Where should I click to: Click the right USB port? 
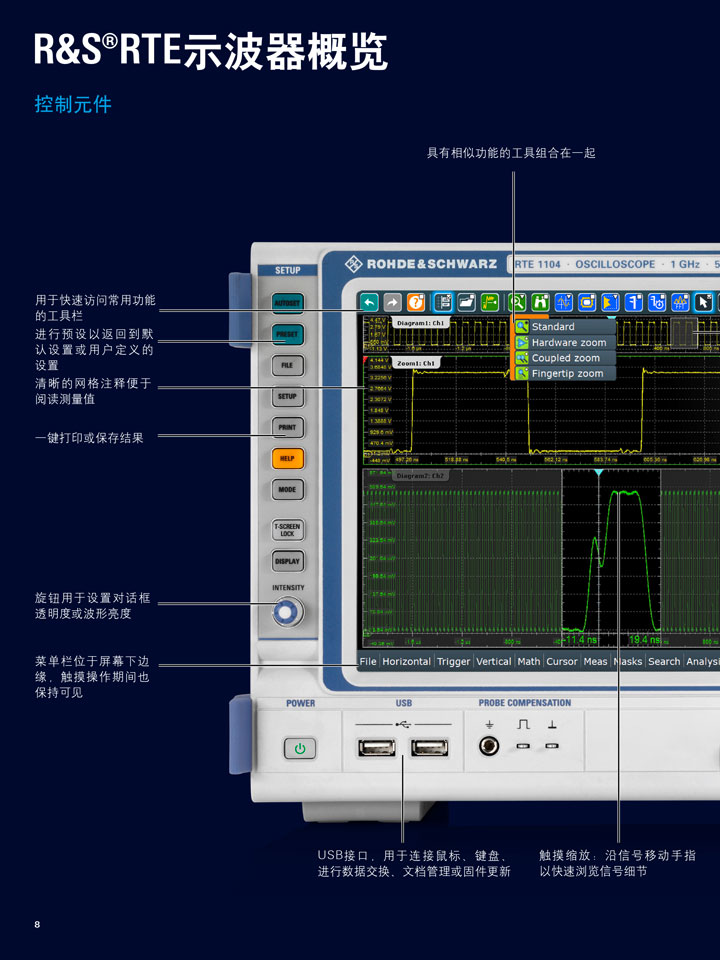pyautogui.click(x=429, y=748)
